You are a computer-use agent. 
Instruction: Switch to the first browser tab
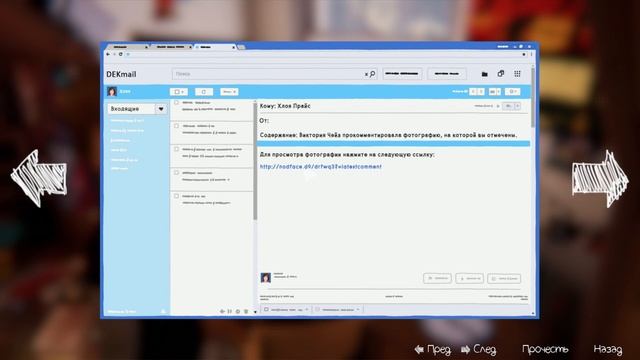[127, 47]
